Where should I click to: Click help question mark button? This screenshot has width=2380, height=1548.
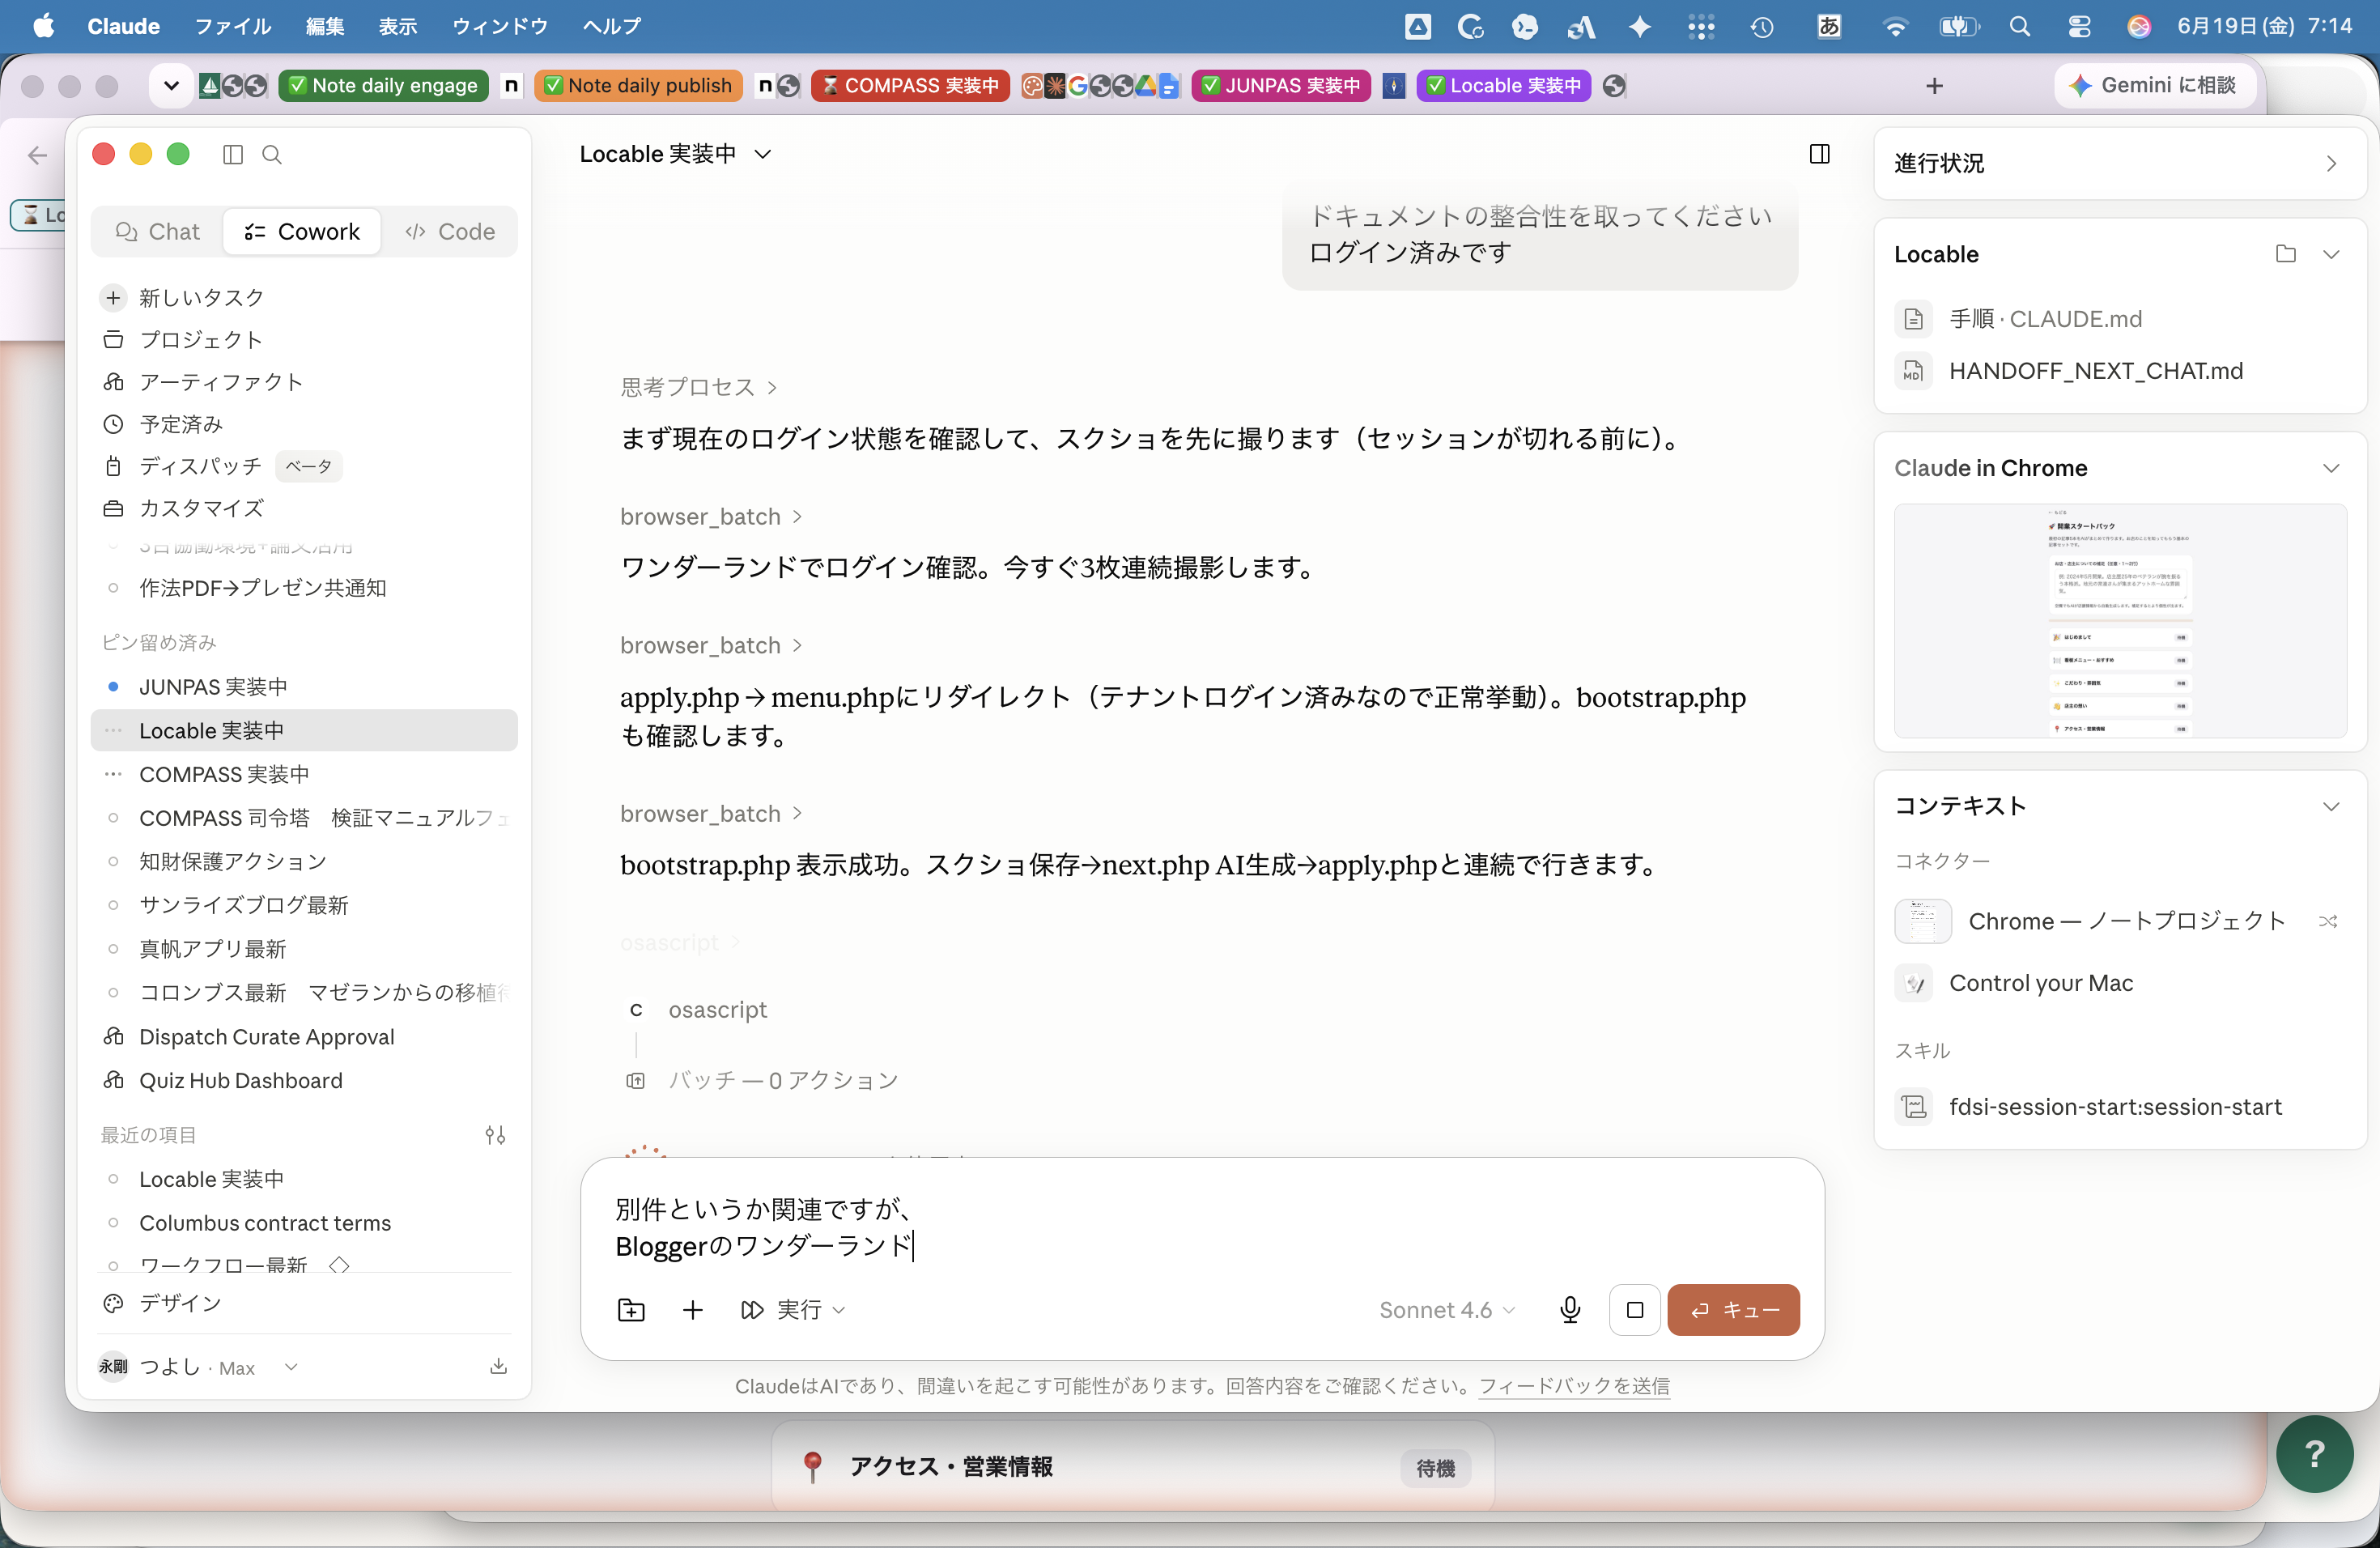tap(2314, 1454)
